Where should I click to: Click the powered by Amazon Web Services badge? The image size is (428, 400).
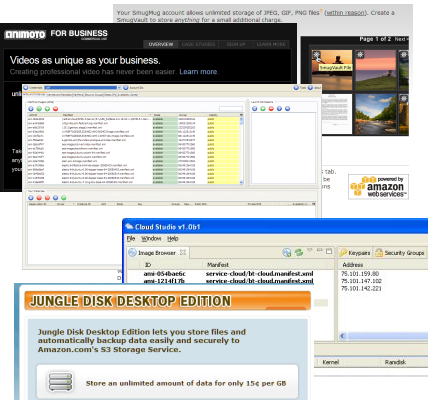pos(378,187)
